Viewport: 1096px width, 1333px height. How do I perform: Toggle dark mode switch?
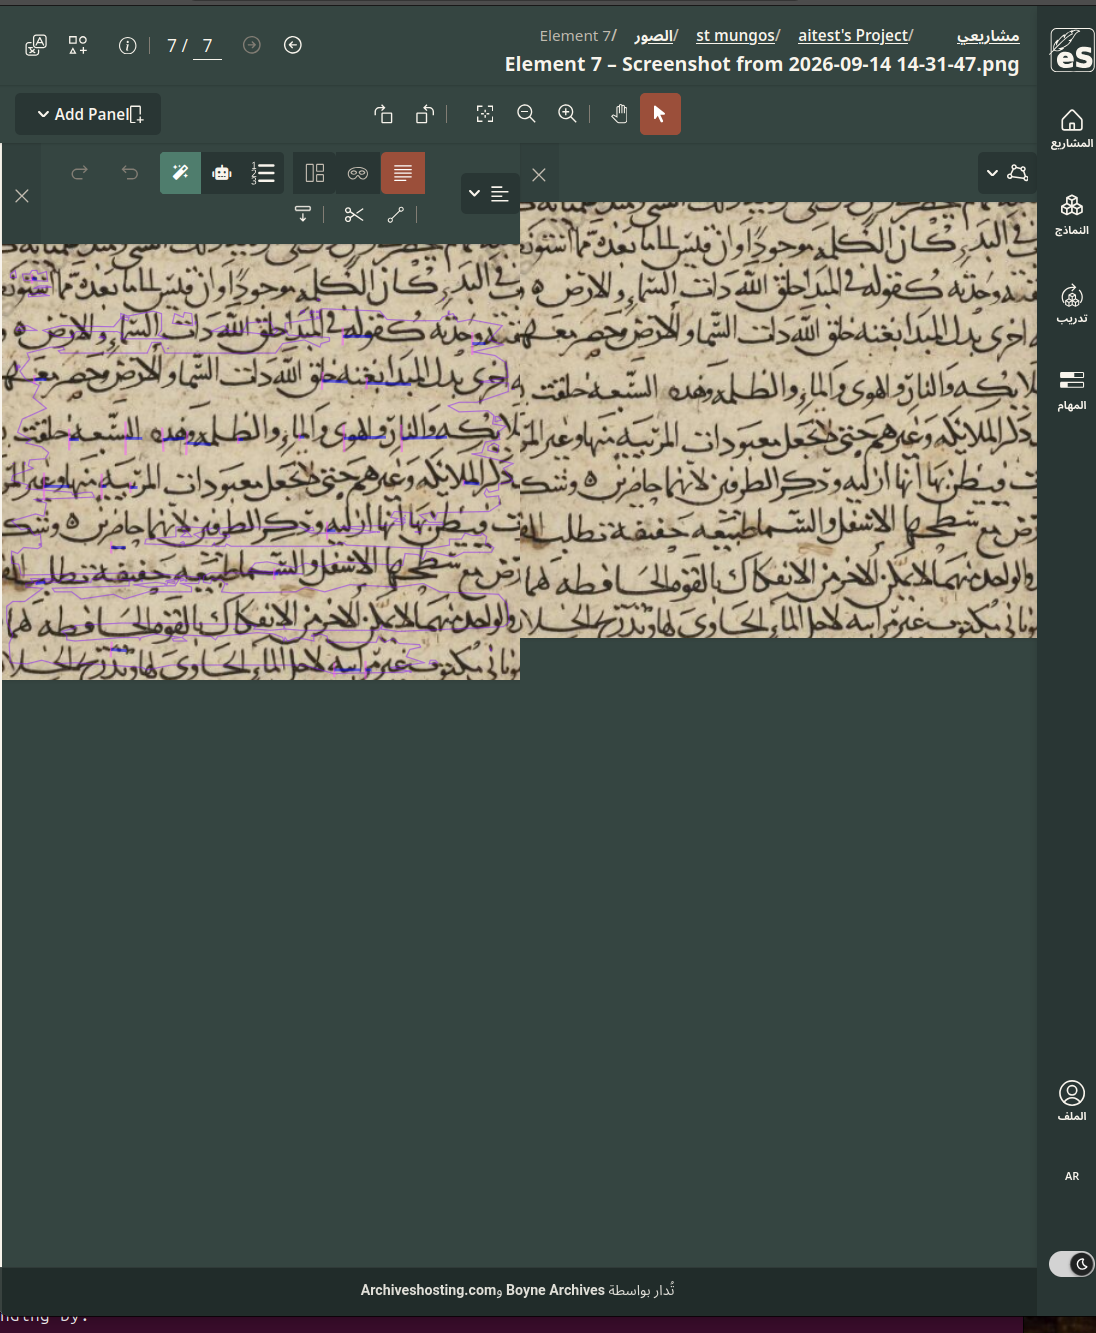(x=1071, y=1264)
